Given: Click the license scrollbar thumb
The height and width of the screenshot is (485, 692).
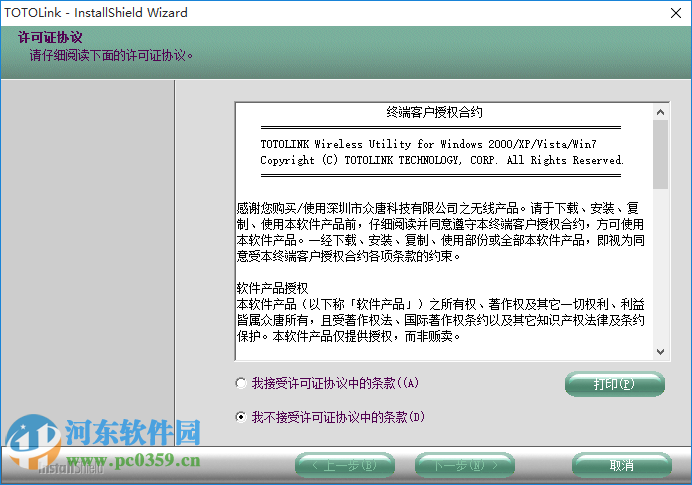Looking at the screenshot, I should (661, 154).
